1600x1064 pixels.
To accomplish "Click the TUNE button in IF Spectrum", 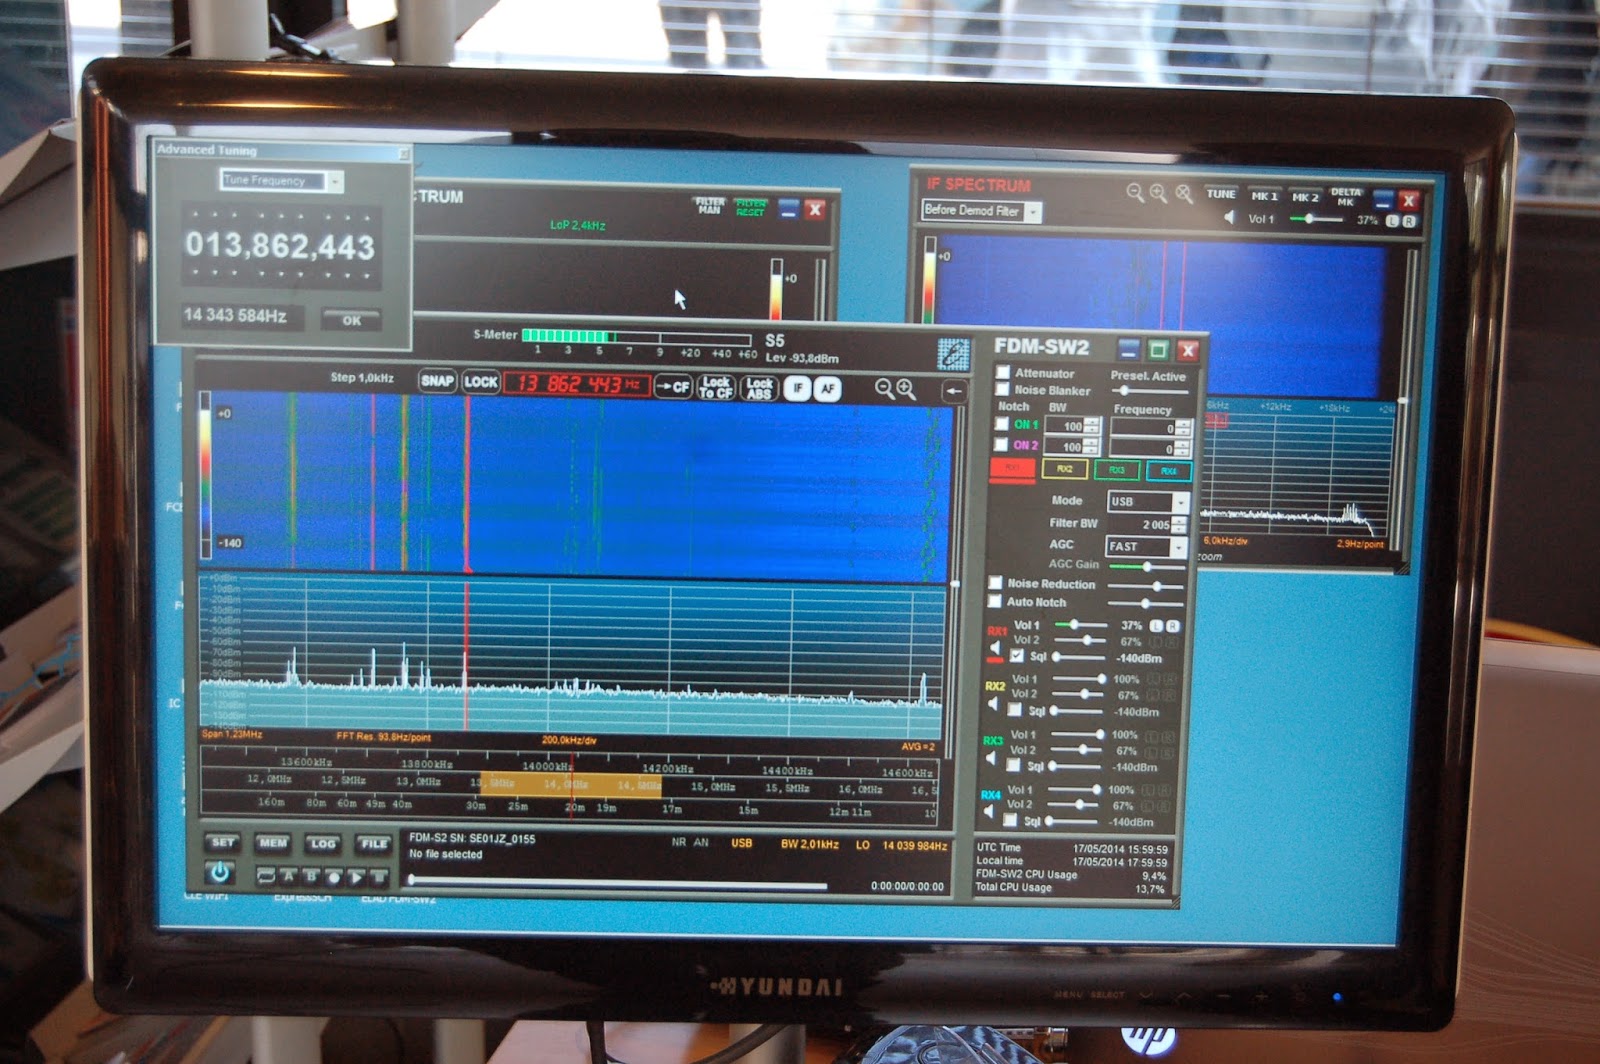I will pos(1220,194).
